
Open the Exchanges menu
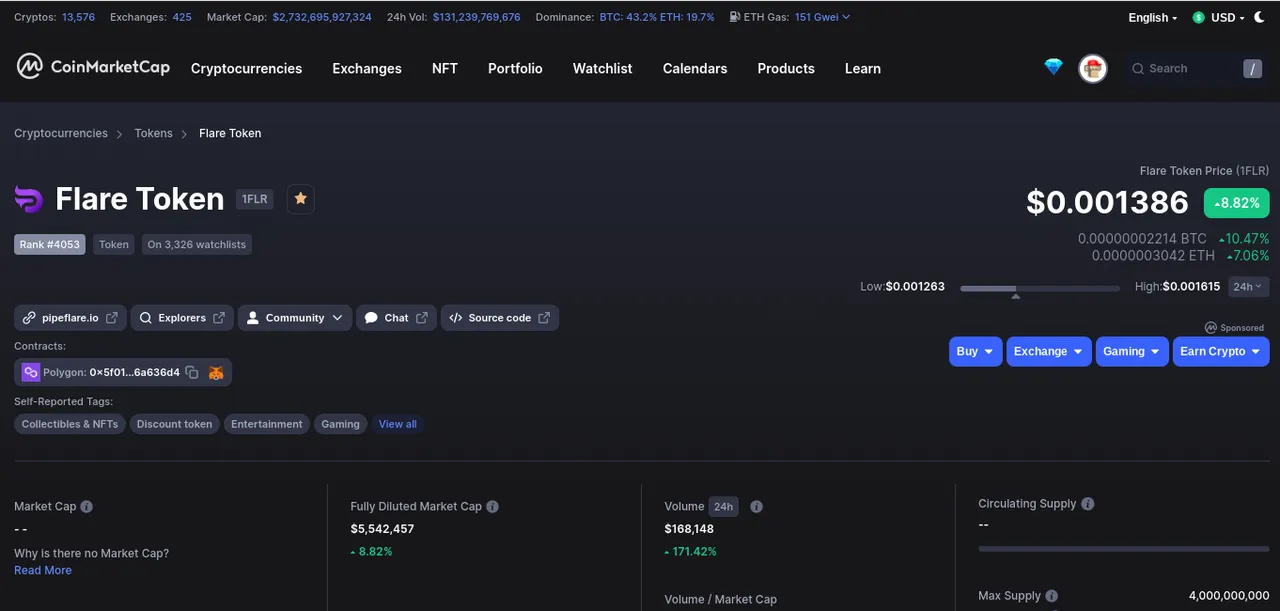pos(367,69)
